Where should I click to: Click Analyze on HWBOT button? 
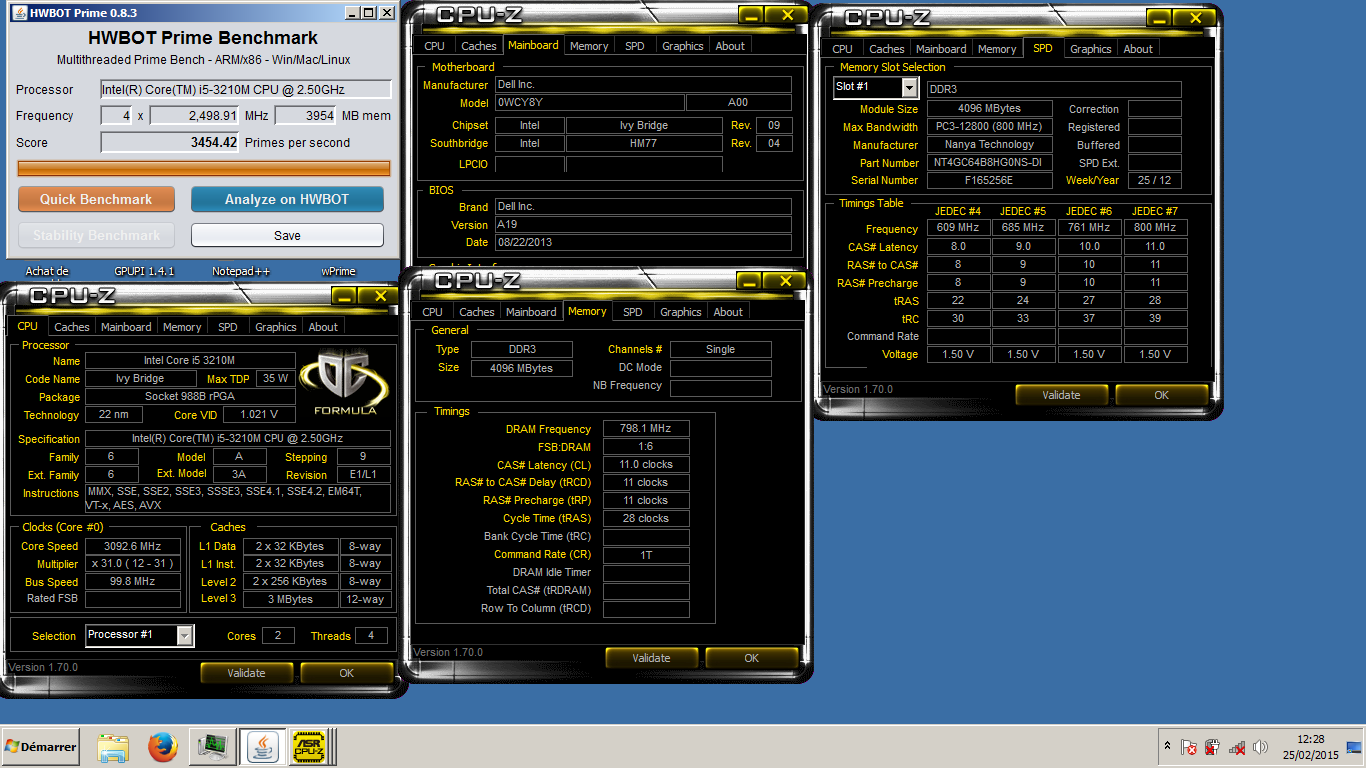coord(287,199)
